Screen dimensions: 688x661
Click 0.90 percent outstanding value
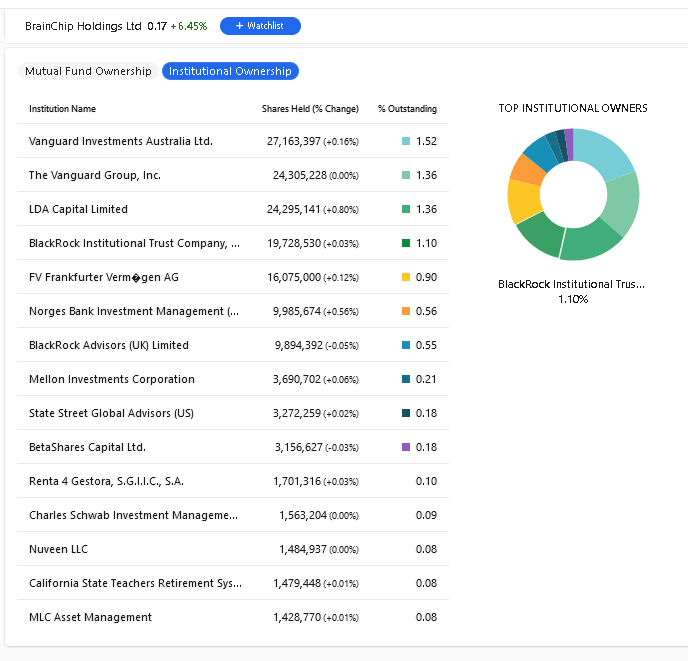426,277
